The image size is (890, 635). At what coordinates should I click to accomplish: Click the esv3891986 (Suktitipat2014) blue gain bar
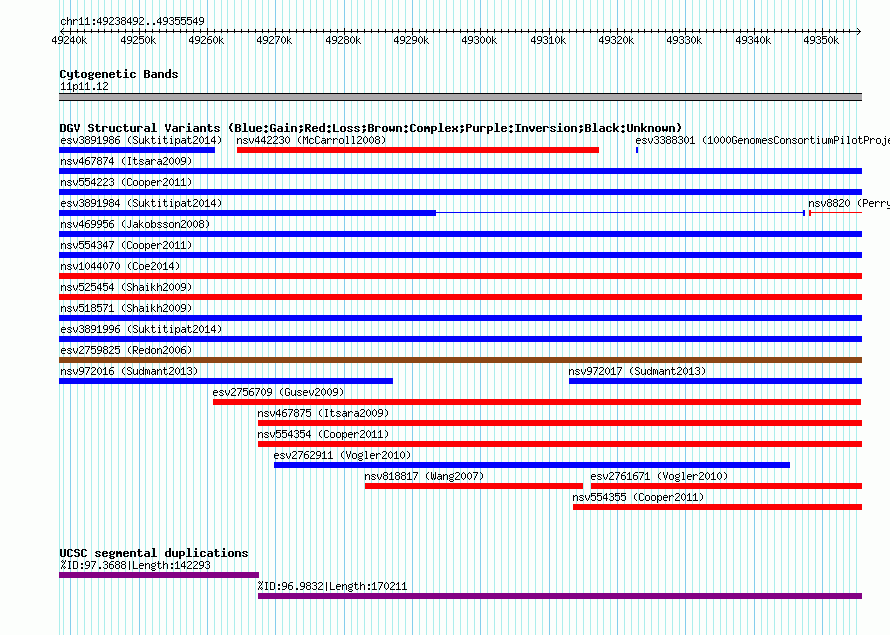point(137,150)
